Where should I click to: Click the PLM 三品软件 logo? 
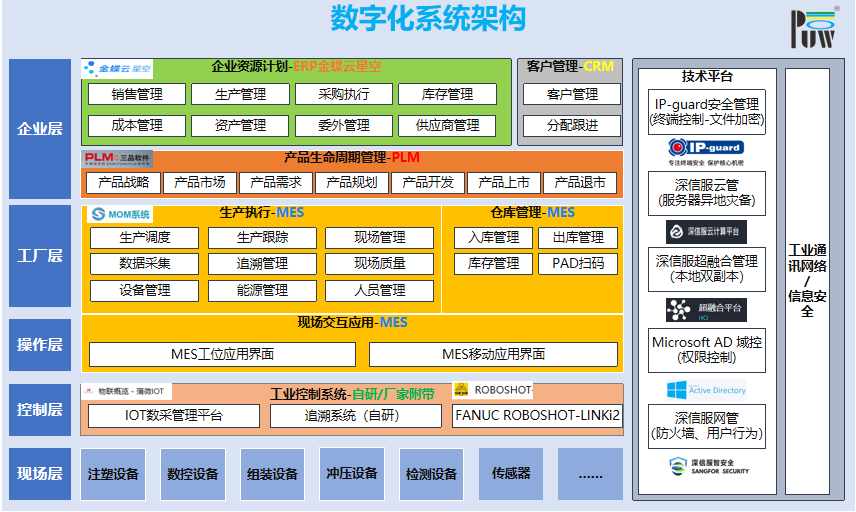[117, 159]
